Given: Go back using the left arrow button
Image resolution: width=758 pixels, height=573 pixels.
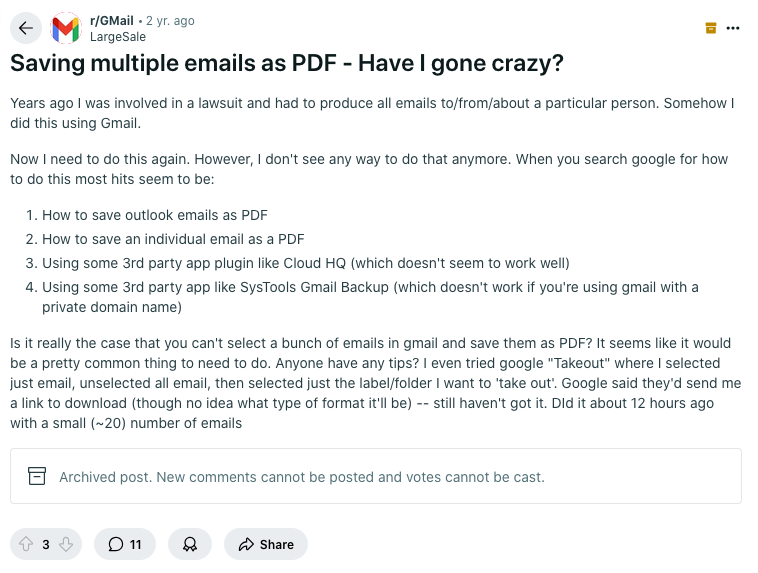Looking at the screenshot, I should coord(26,29).
